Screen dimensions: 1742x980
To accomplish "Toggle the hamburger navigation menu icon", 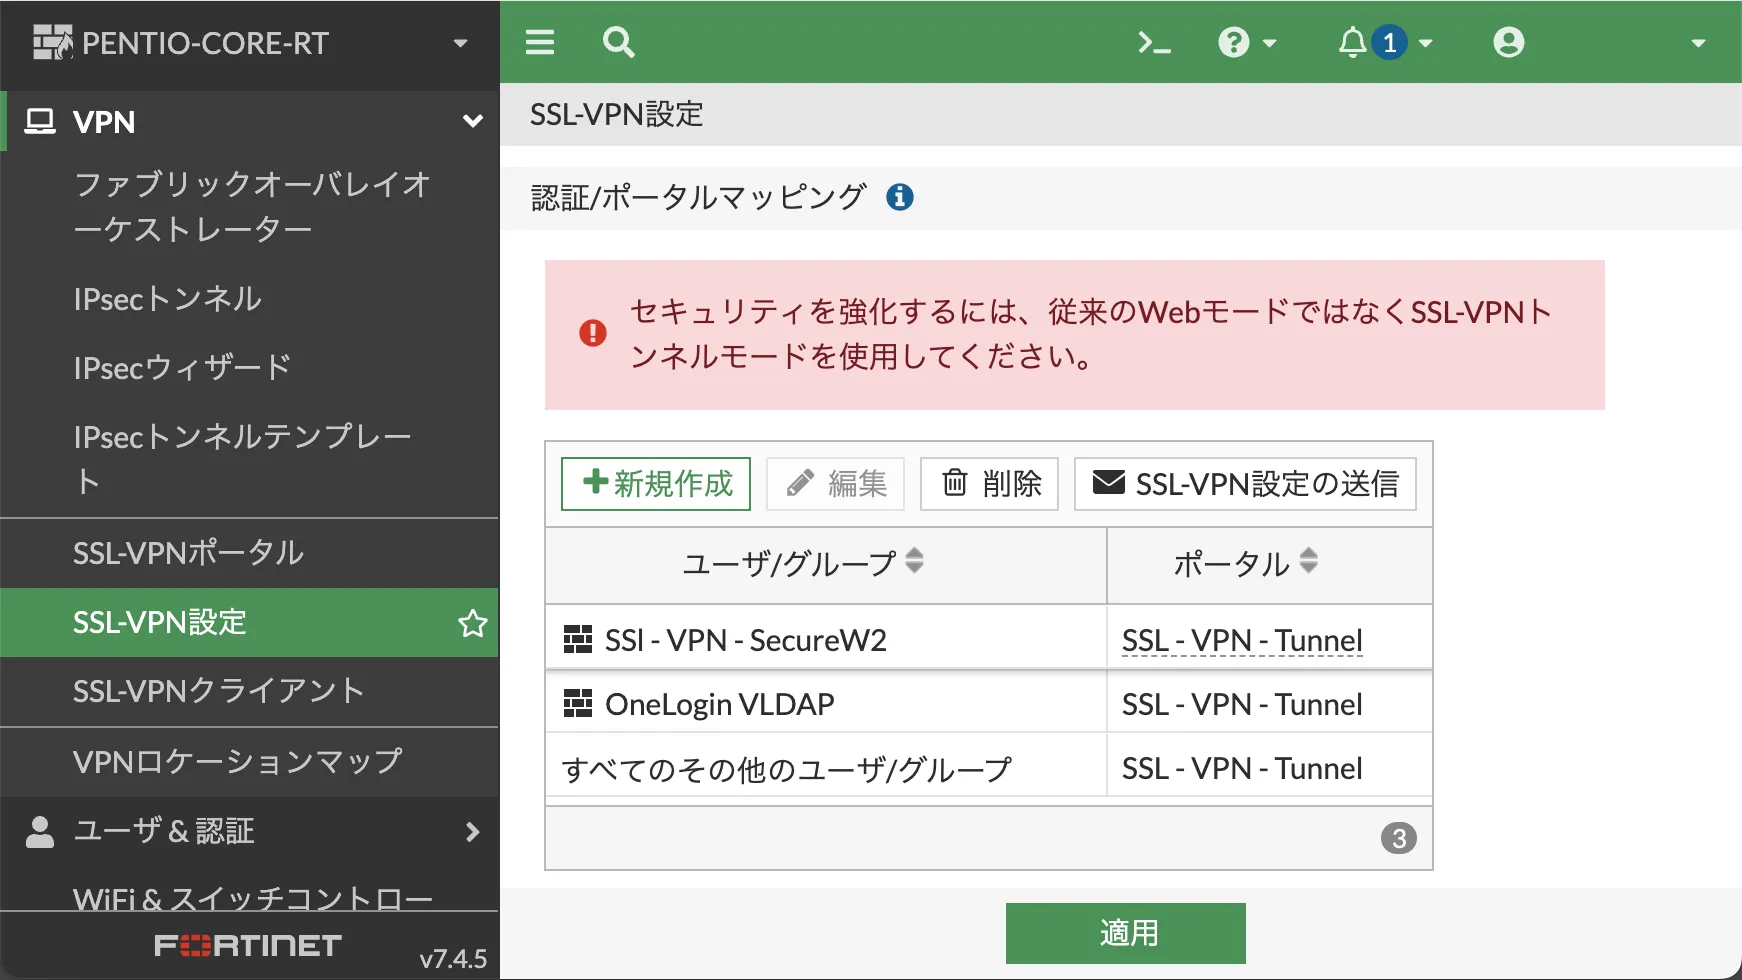I will pos(540,42).
